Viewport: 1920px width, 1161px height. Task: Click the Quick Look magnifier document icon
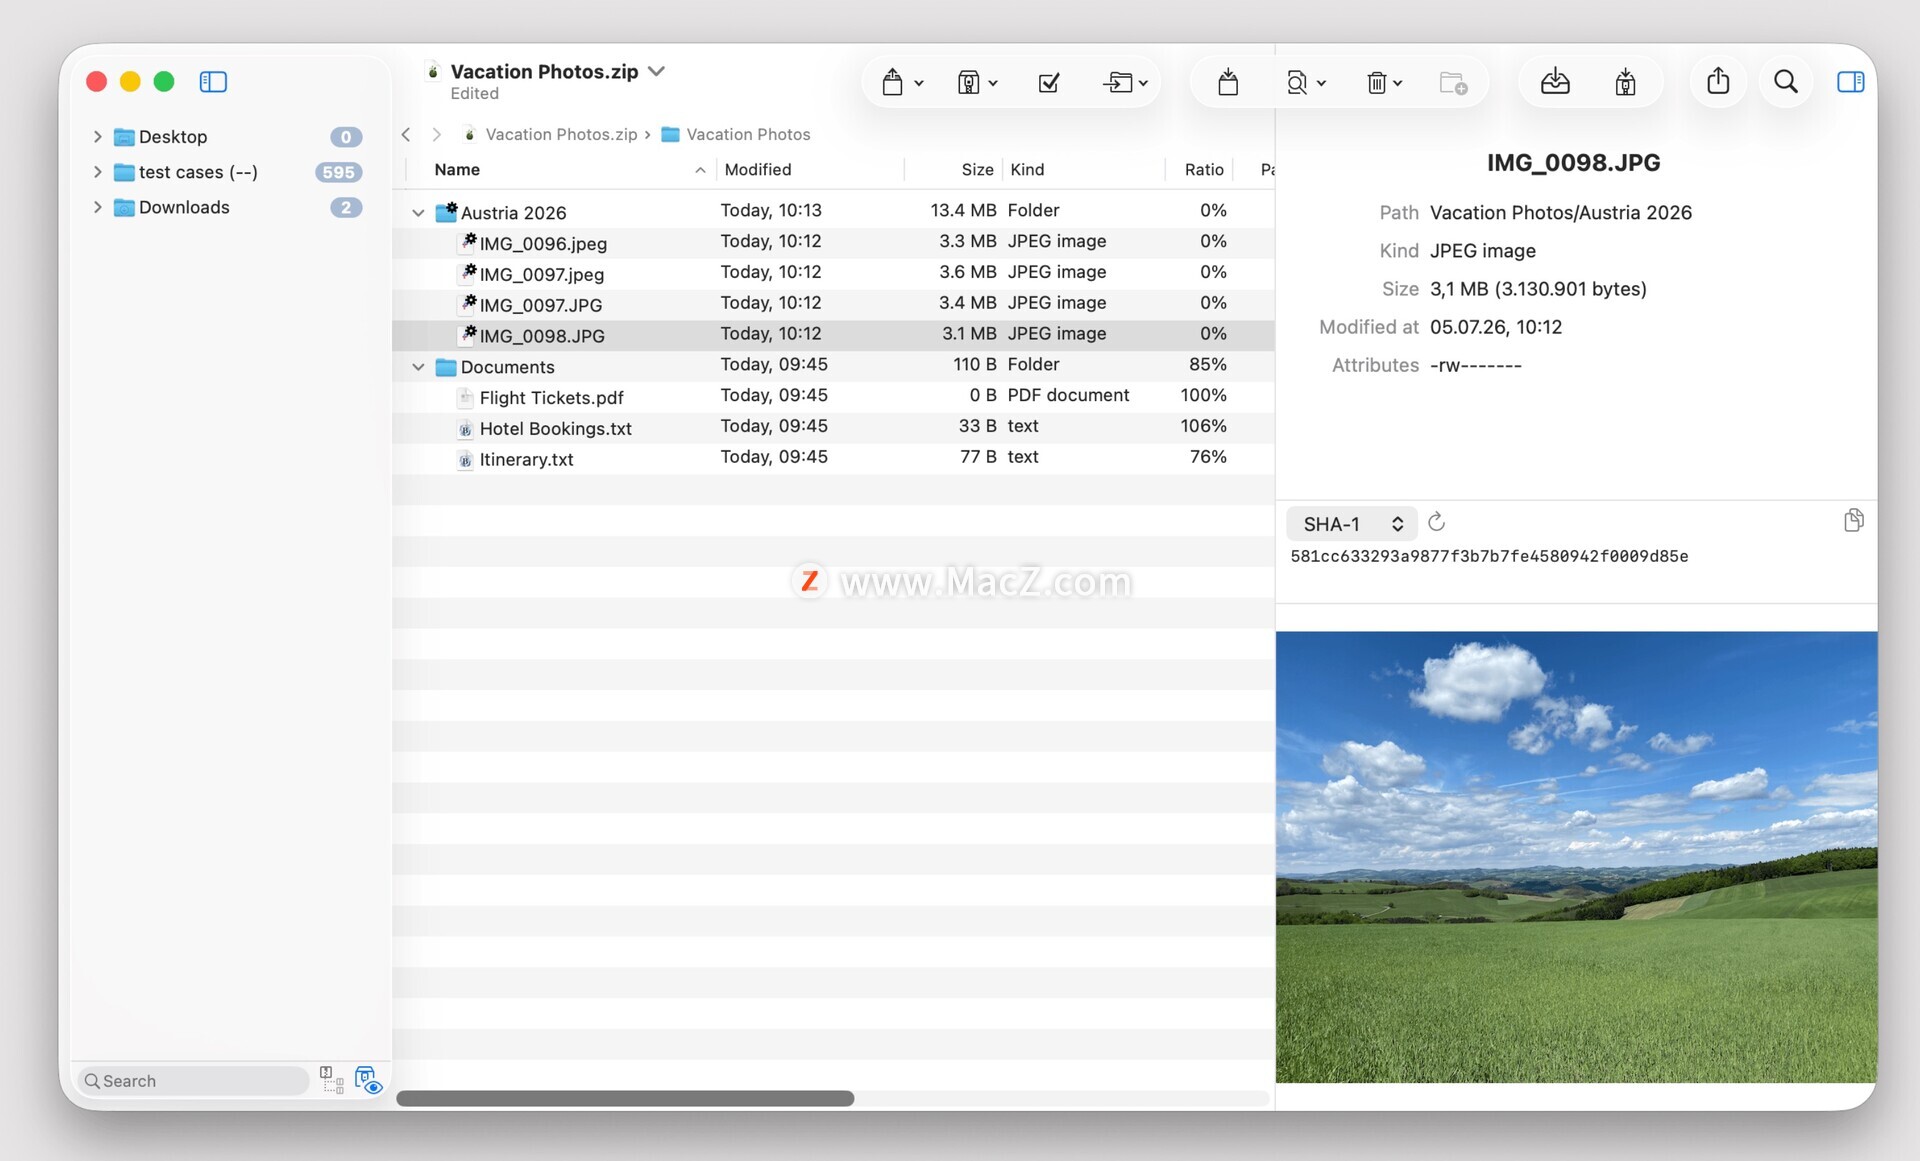1296,82
